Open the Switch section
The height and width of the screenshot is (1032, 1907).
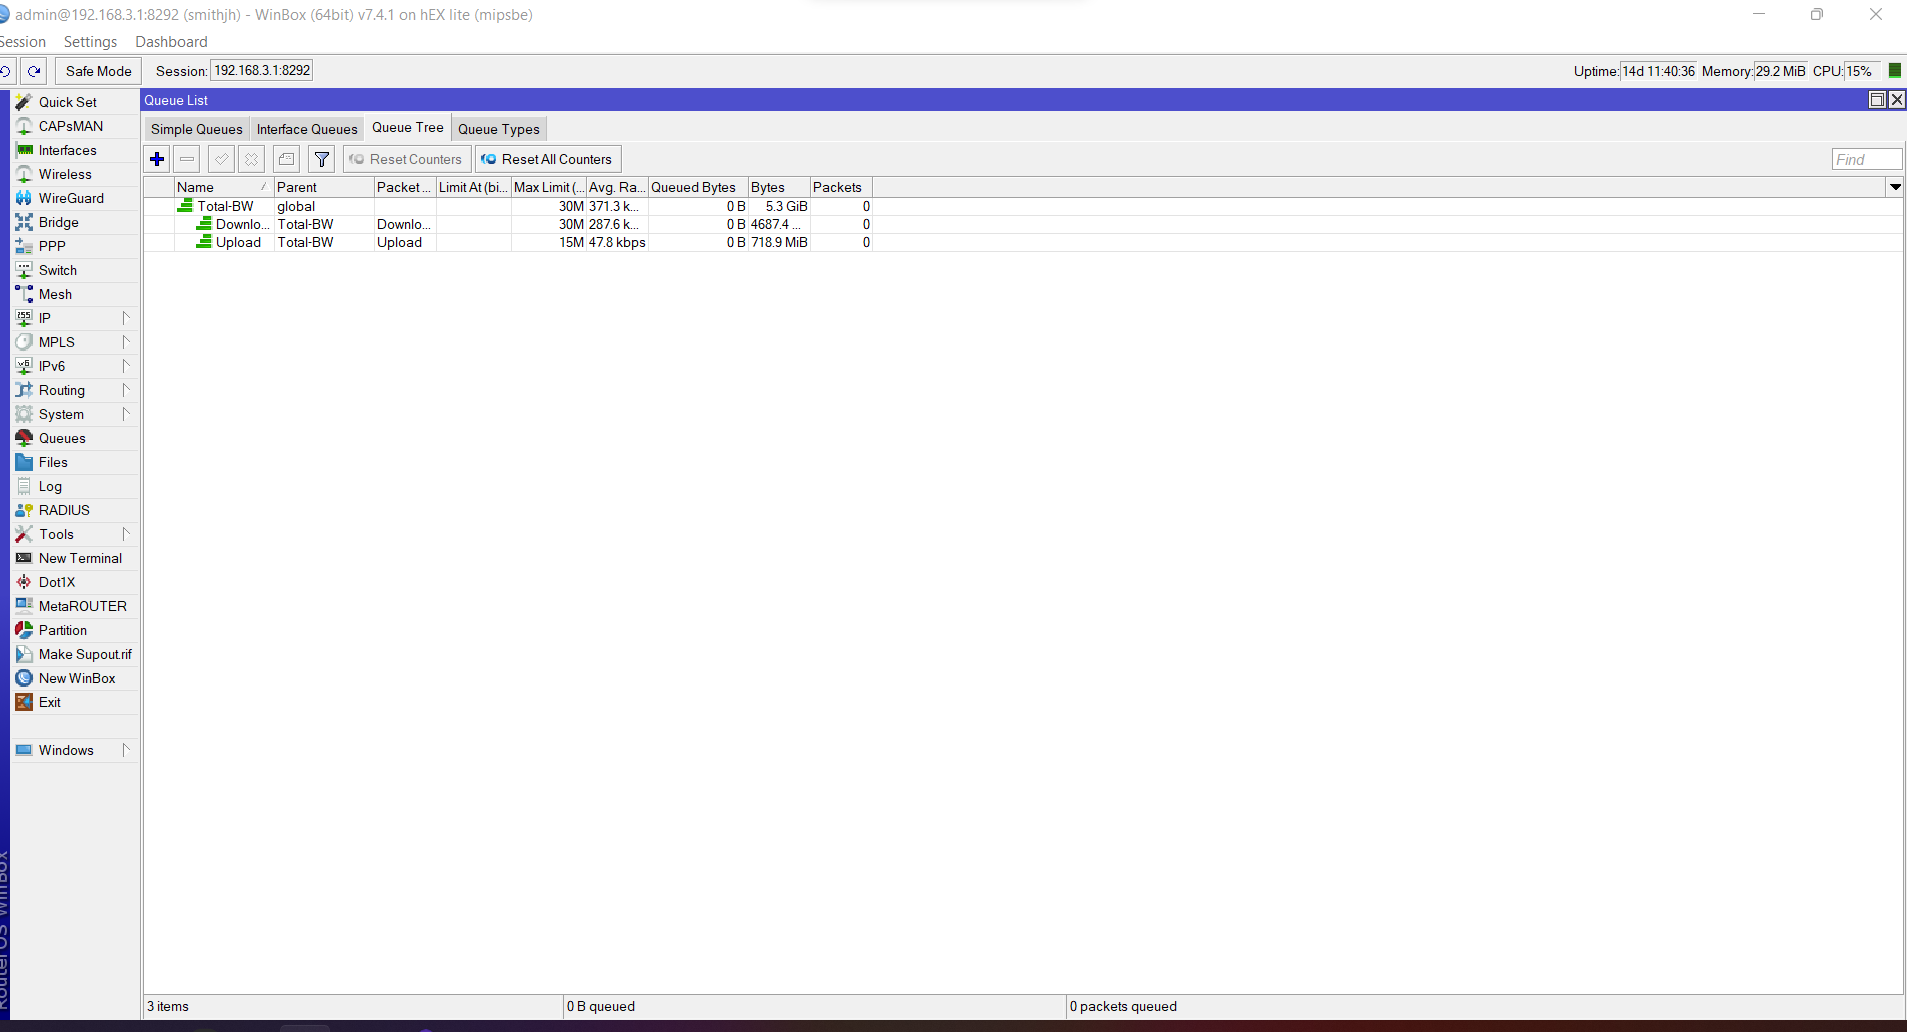pyautogui.click(x=75, y=270)
